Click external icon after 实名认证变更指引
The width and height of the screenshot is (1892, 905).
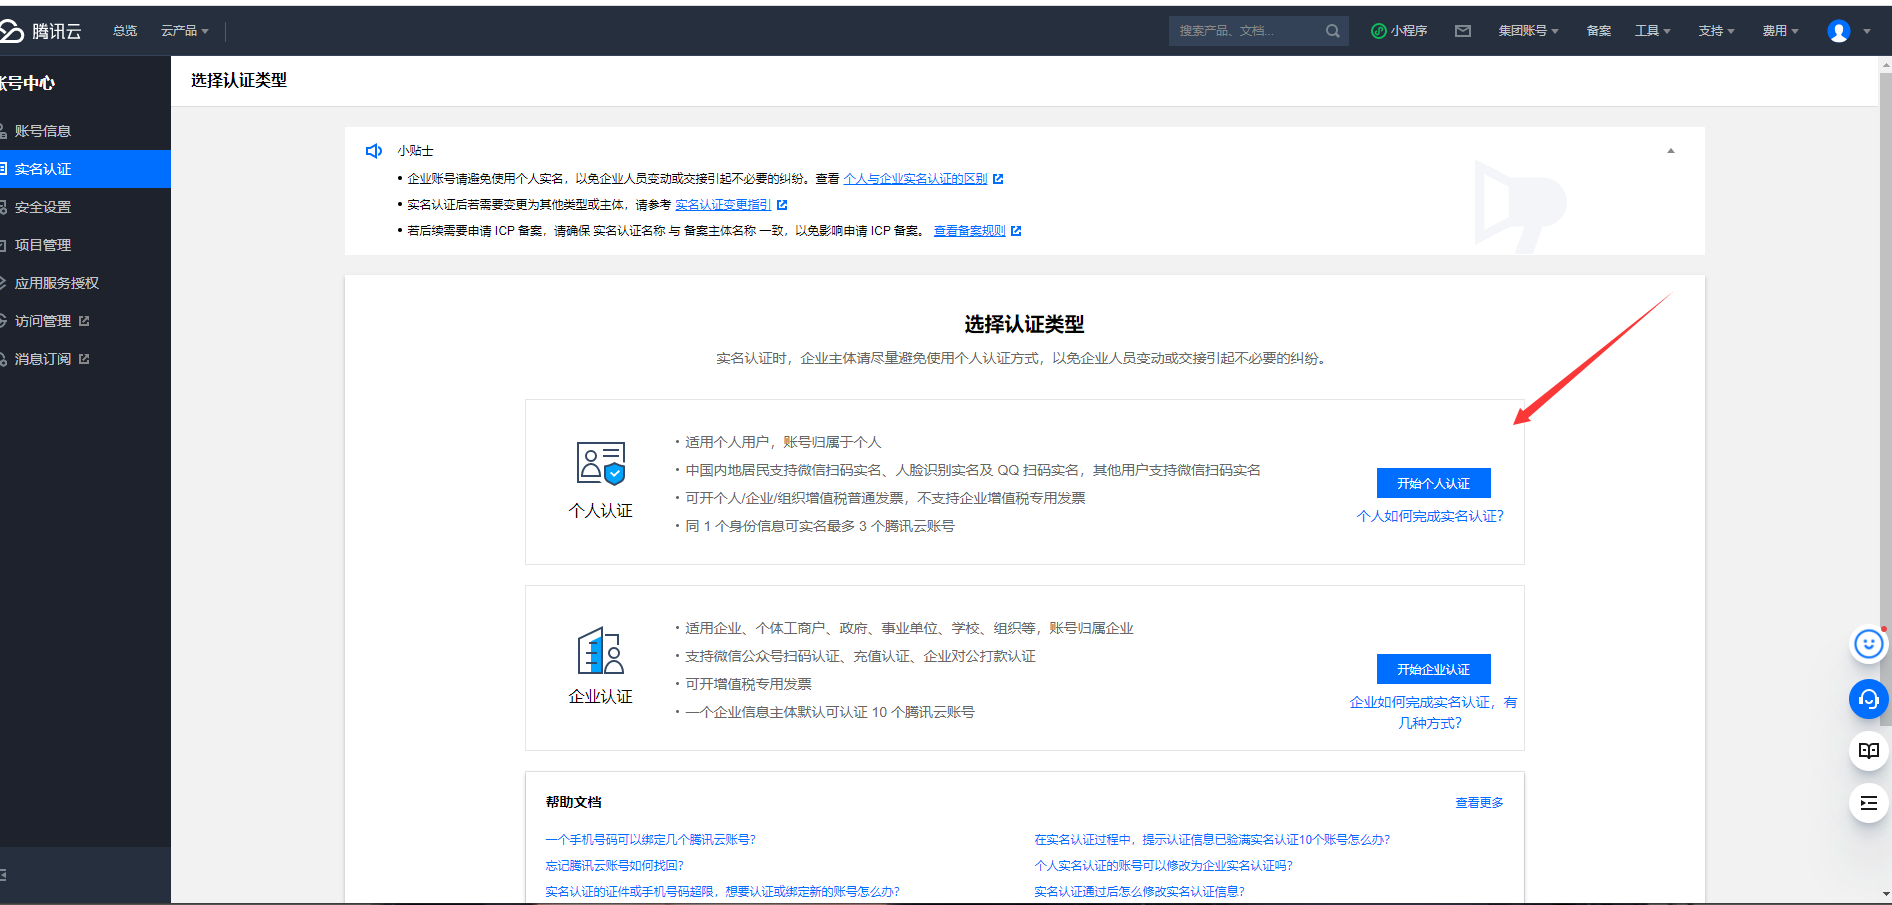coord(782,205)
